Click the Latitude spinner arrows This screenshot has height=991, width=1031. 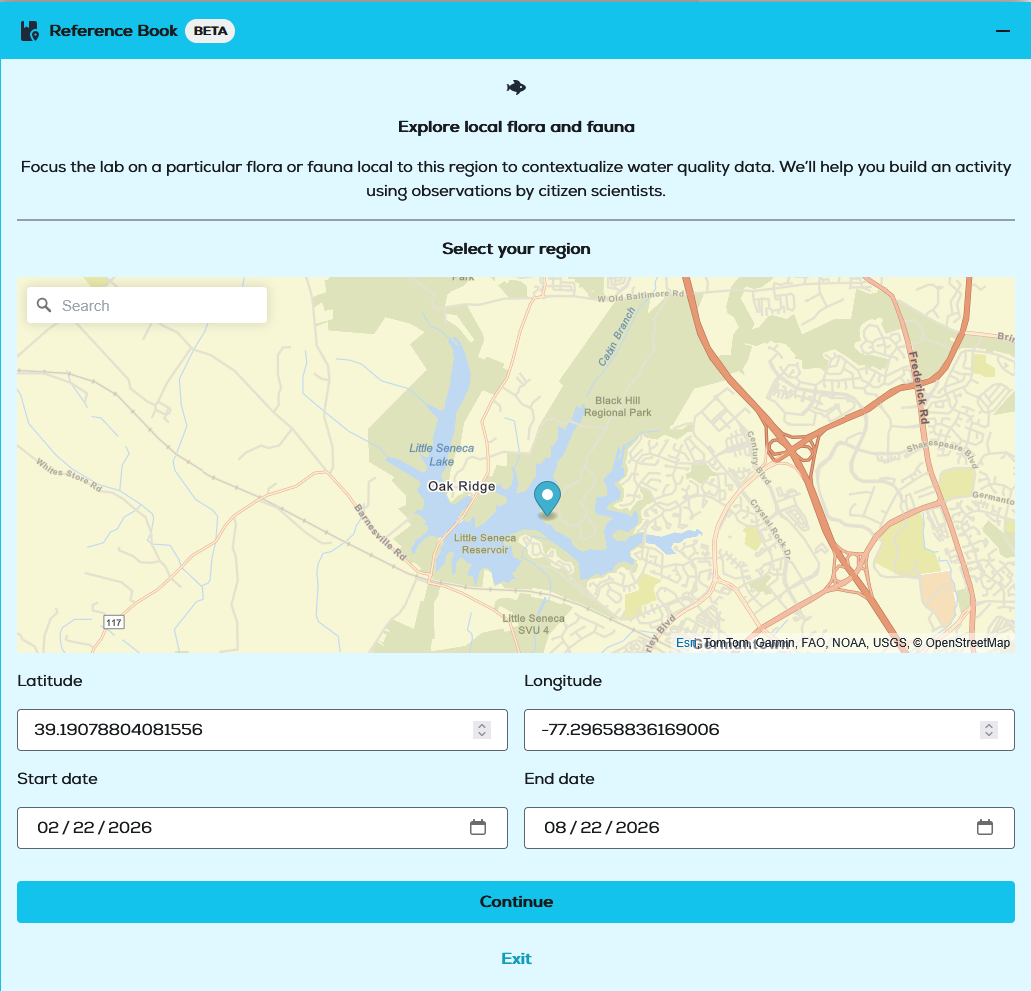point(482,730)
